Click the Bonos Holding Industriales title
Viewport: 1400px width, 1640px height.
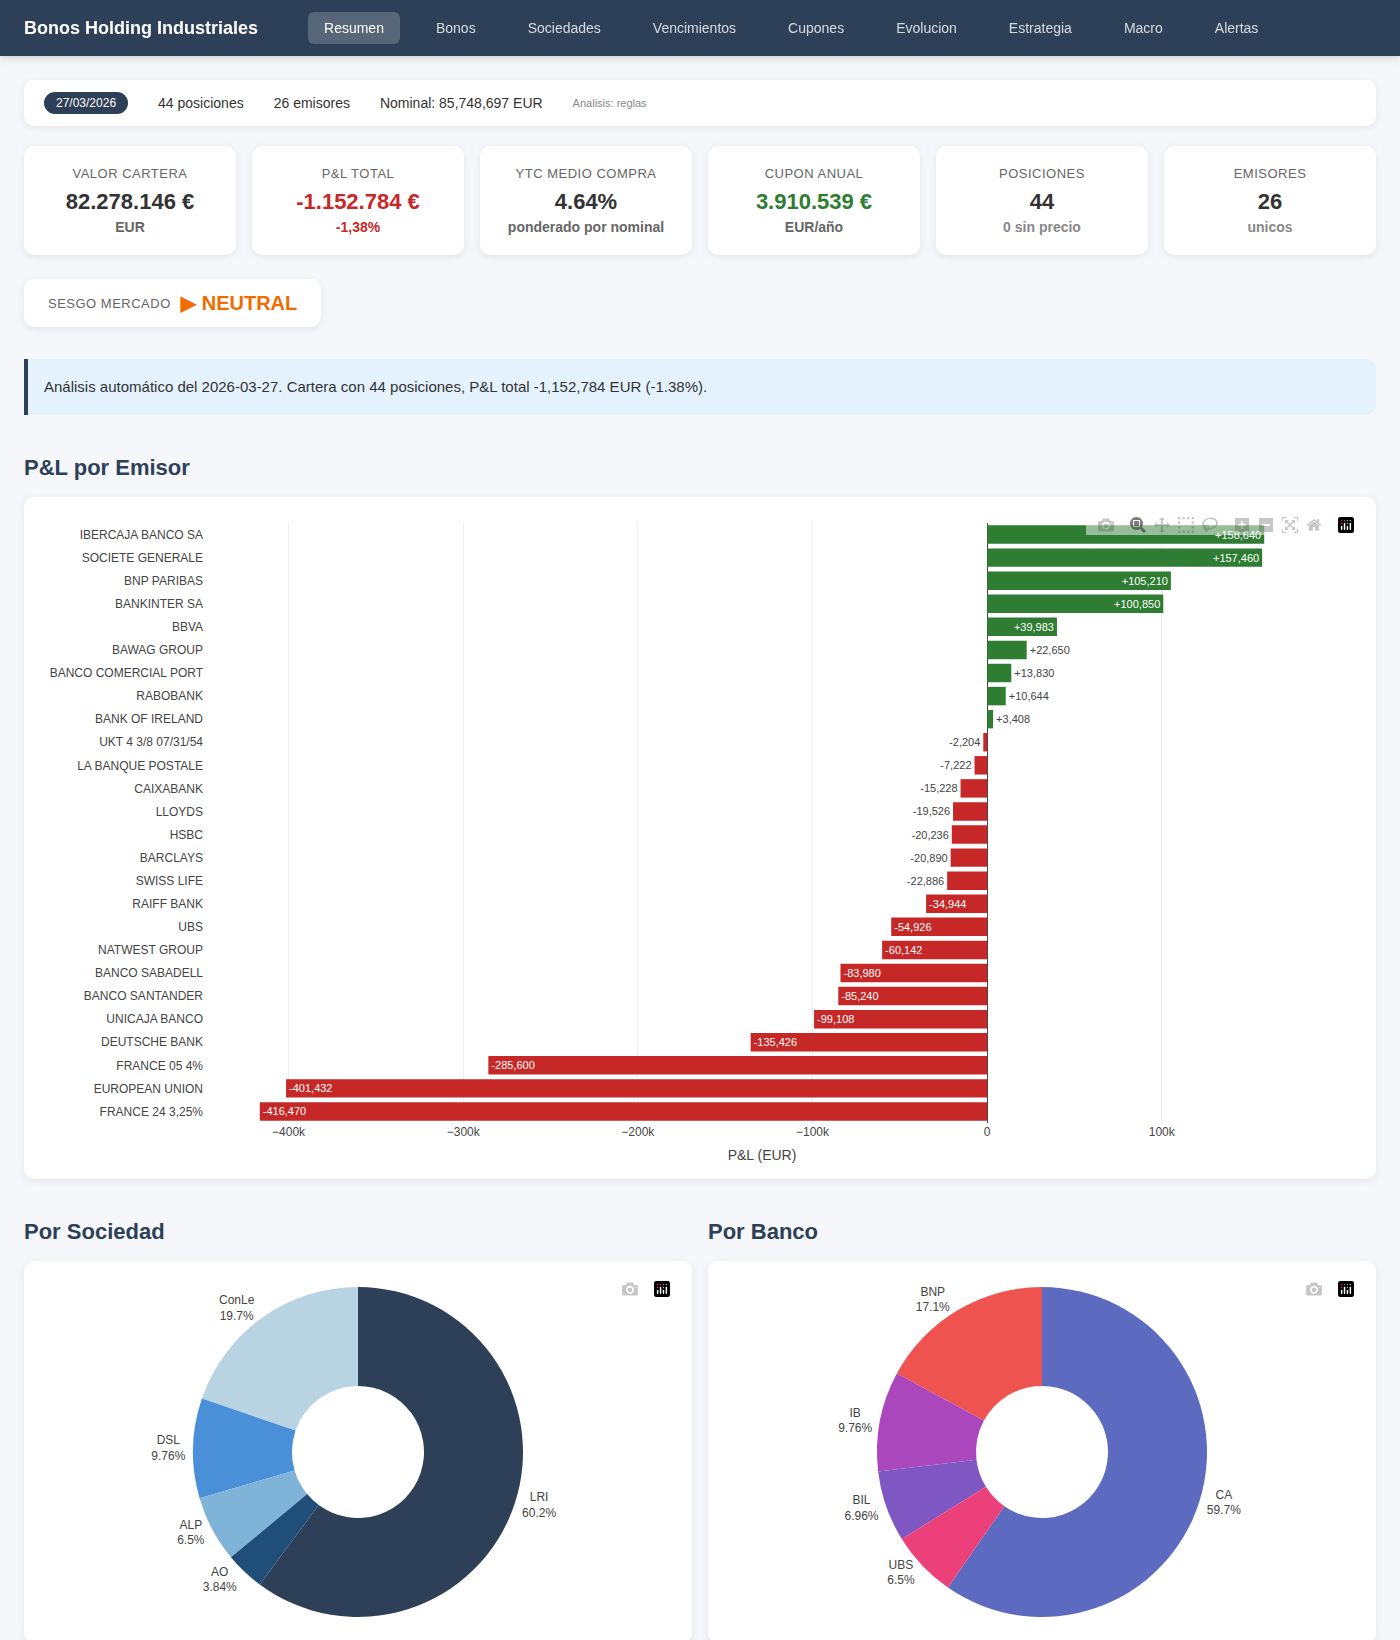[x=141, y=28]
